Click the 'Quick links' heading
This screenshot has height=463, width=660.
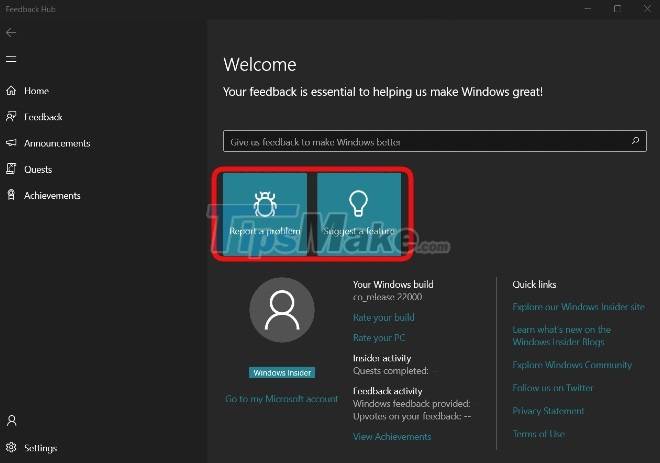pyautogui.click(x=534, y=285)
